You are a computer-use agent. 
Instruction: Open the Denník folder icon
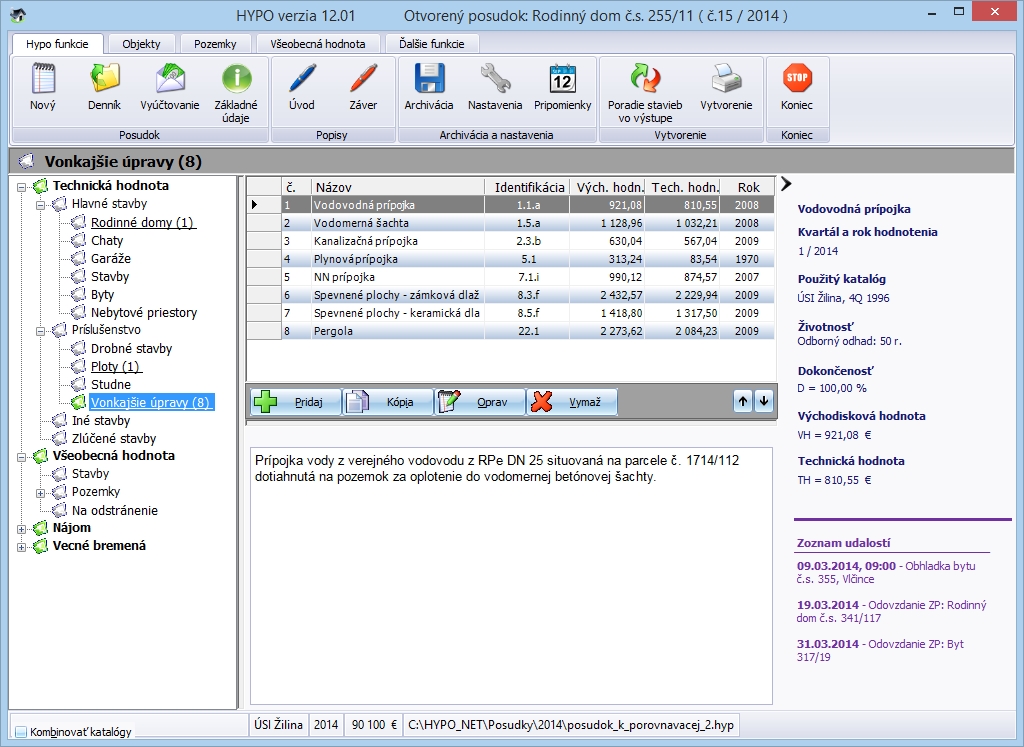point(104,79)
